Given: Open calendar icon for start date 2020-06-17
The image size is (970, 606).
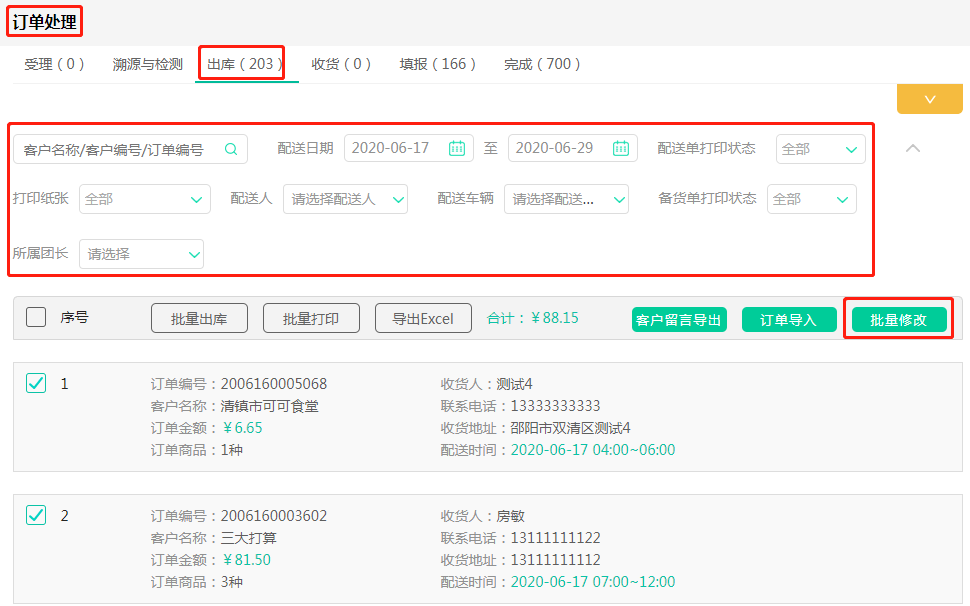Looking at the screenshot, I should (457, 148).
